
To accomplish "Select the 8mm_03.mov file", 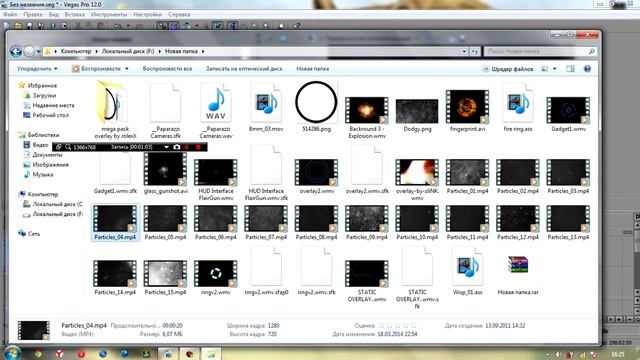I will click(266, 107).
